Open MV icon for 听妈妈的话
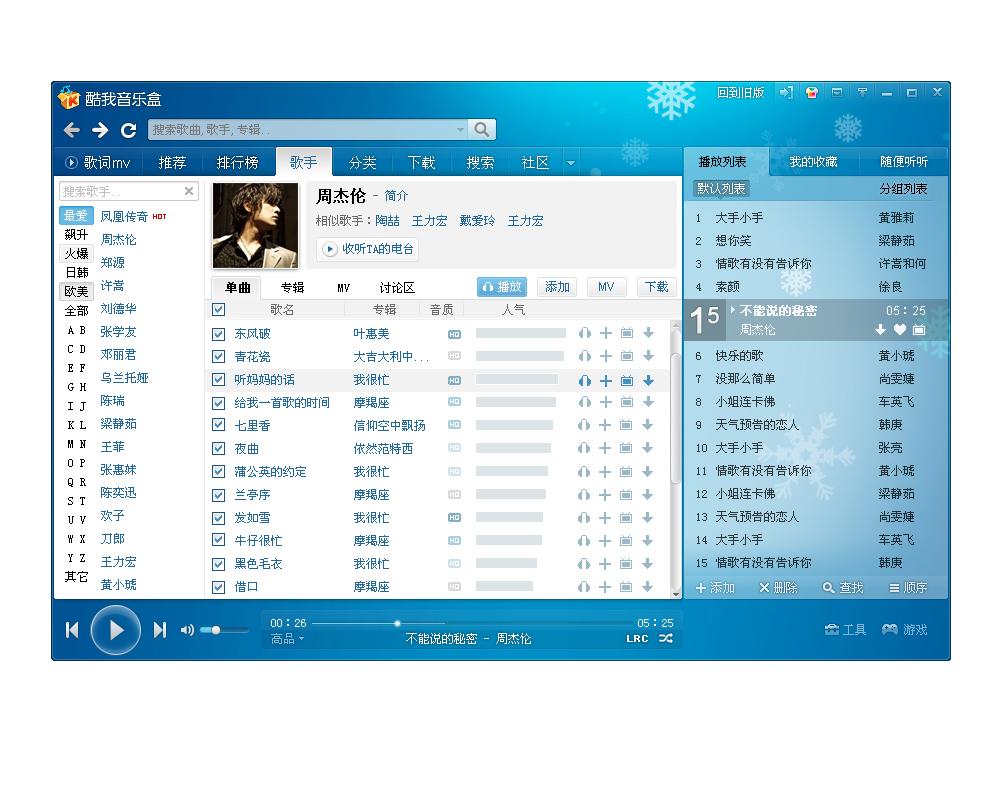The height and width of the screenshot is (800, 1000). (x=627, y=380)
